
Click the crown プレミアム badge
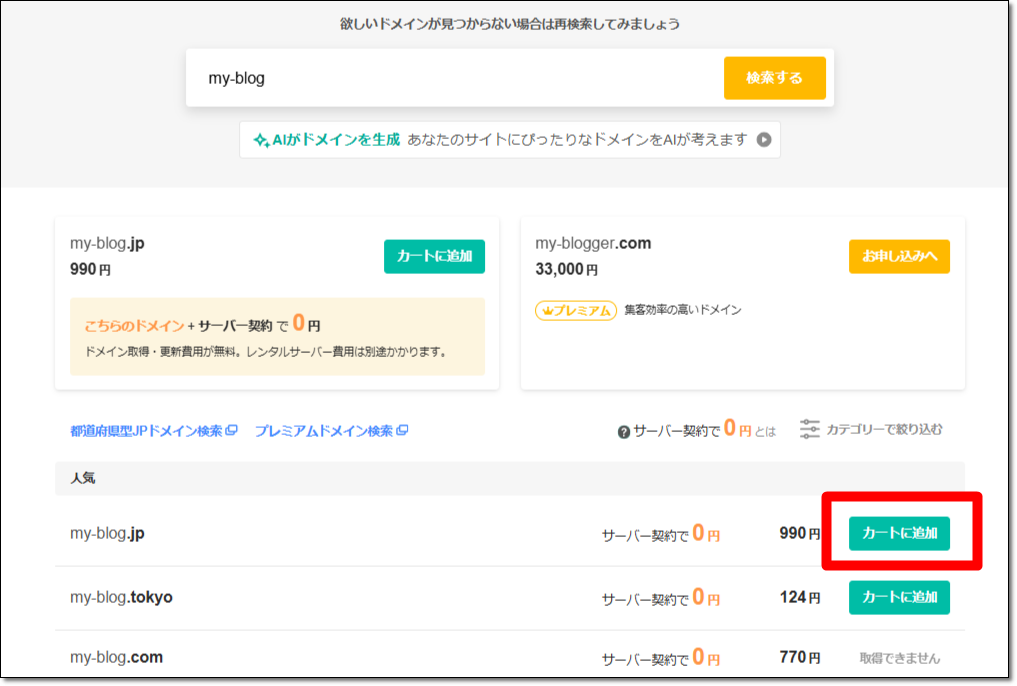click(576, 310)
